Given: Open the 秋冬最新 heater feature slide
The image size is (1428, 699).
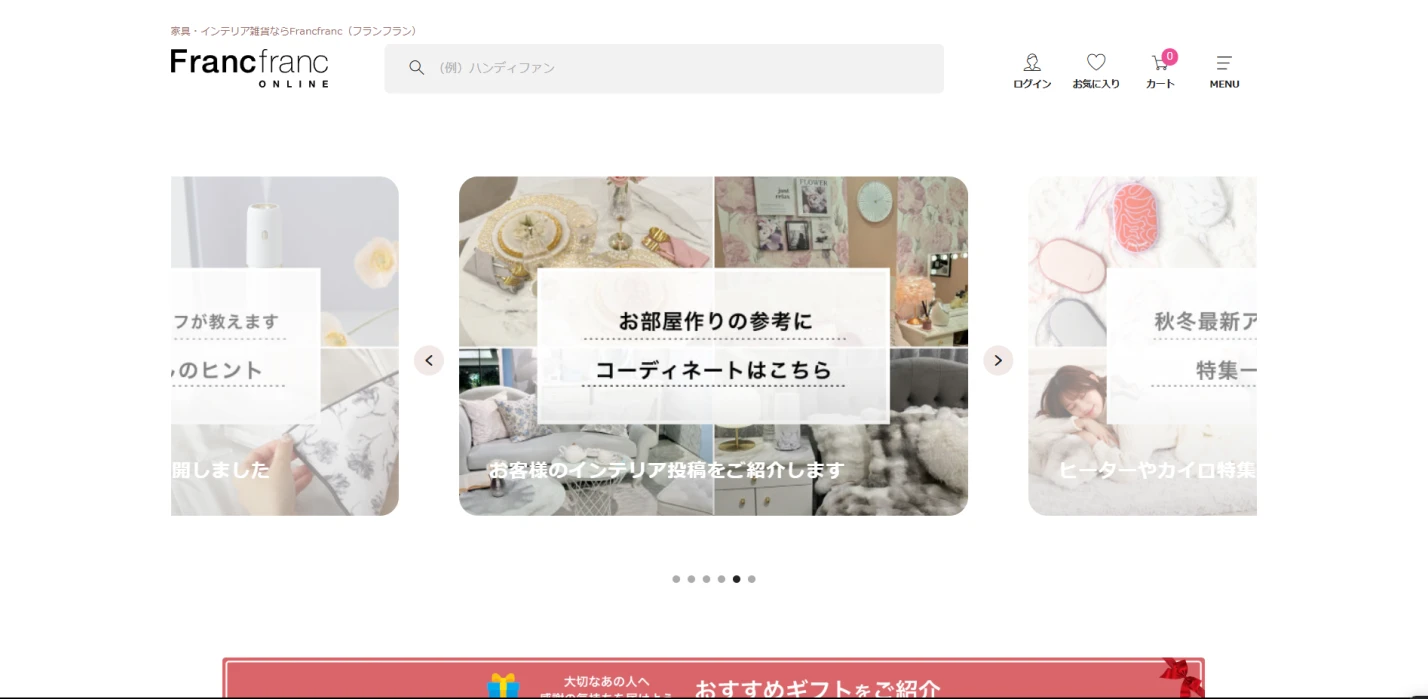Looking at the screenshot, I should pyautogui.click(x=1142, y=346).
